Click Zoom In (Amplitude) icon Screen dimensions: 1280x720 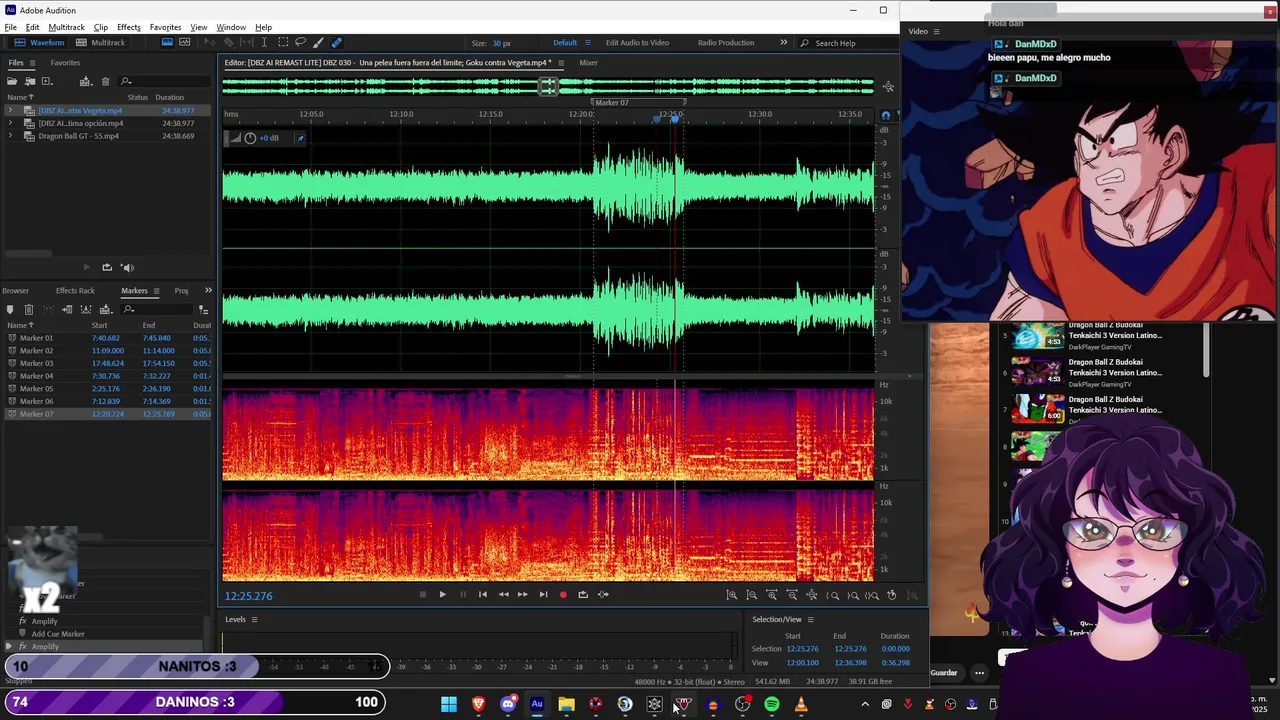731,595
